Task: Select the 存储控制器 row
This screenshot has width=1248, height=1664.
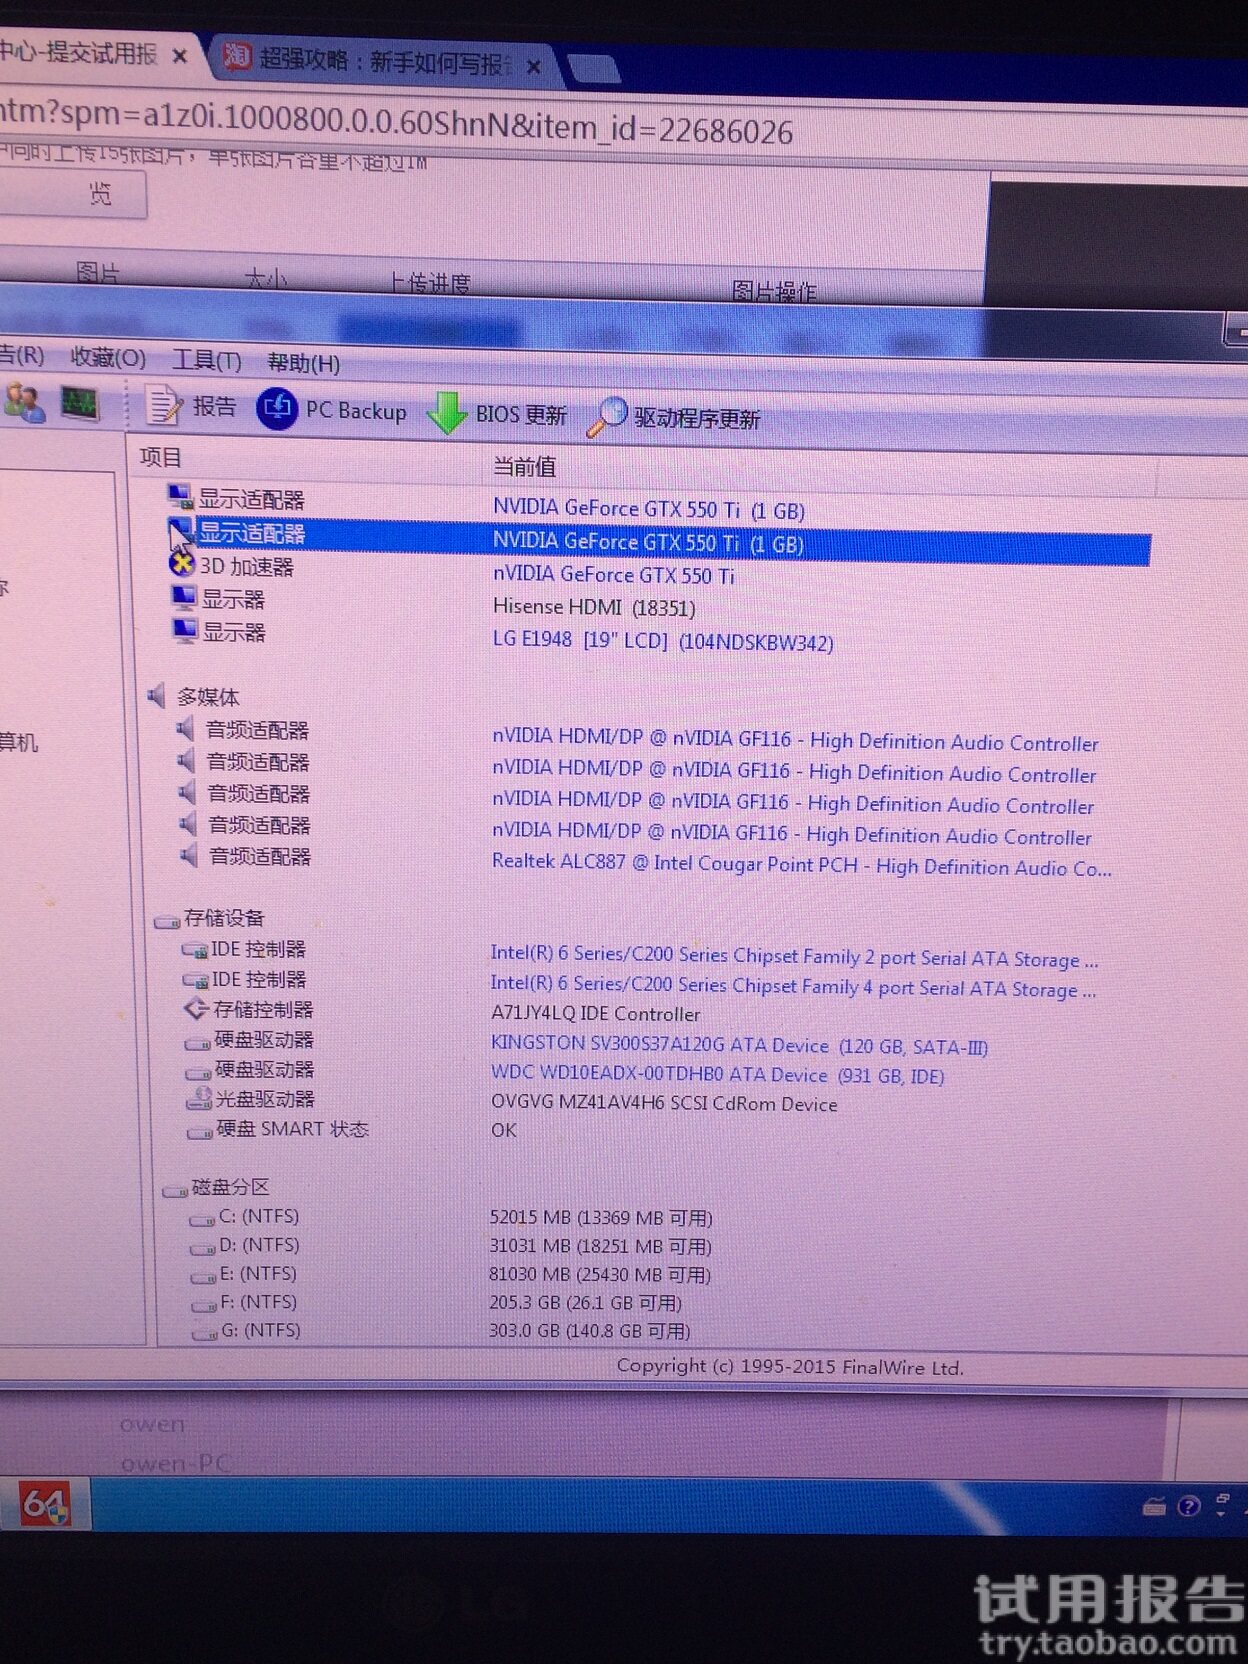Action: (x=249, y=1009)
